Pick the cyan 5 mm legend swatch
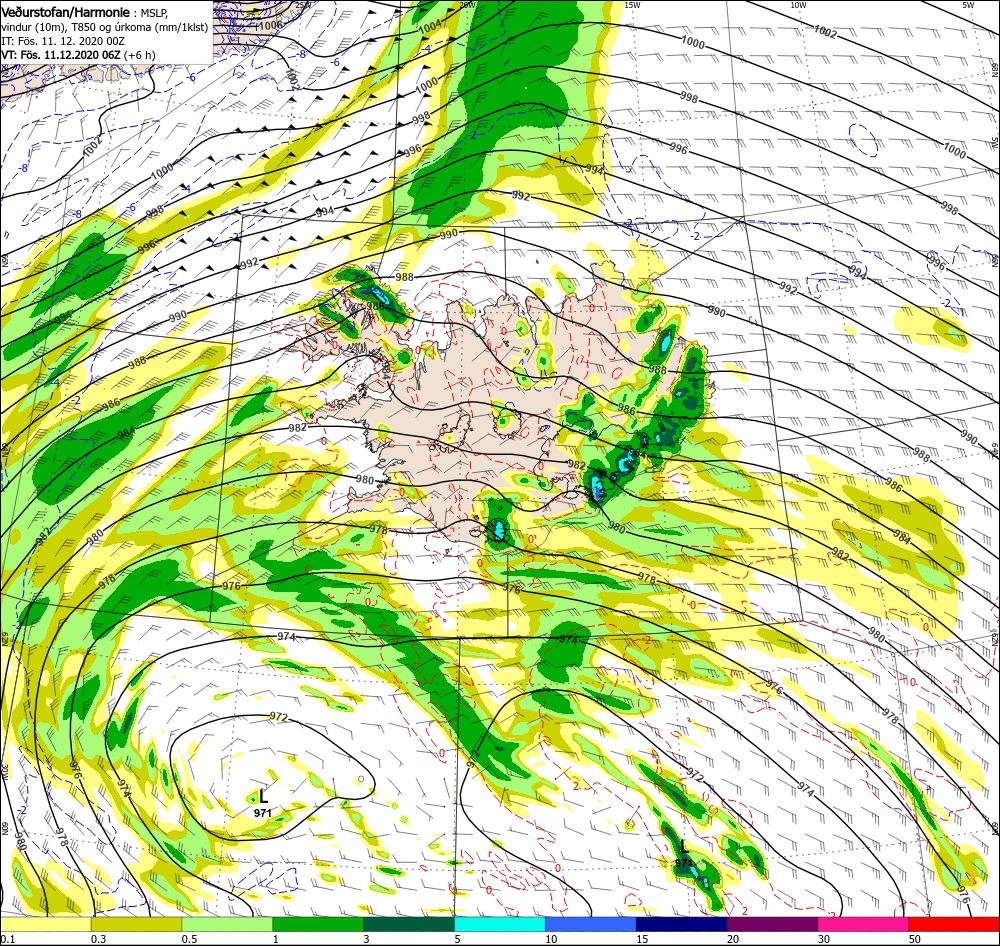The height and width of the screenshot is (946, 1000). (500, 924)
